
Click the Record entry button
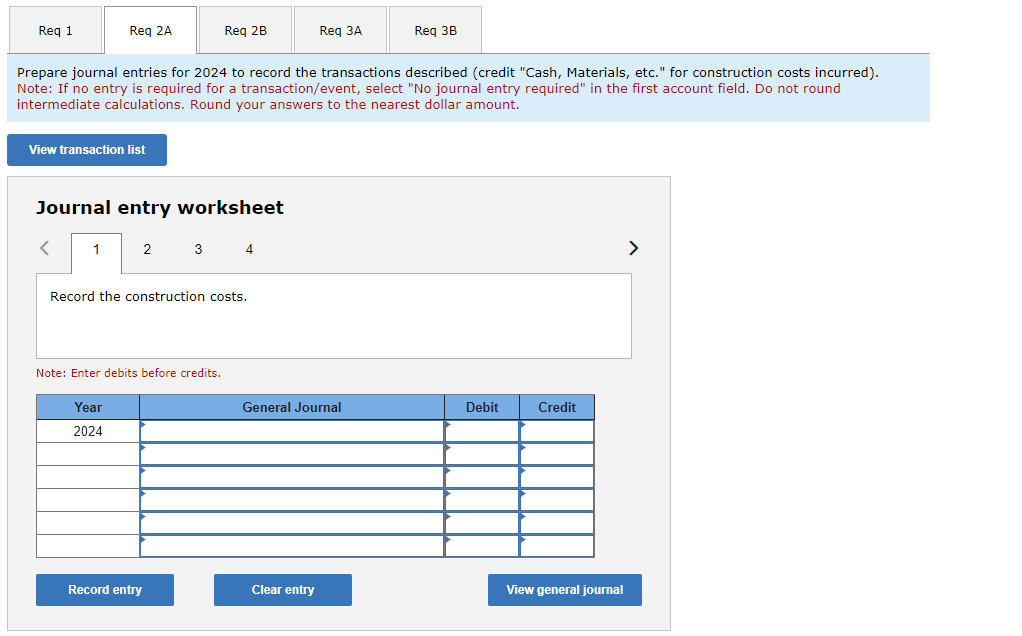104,589
